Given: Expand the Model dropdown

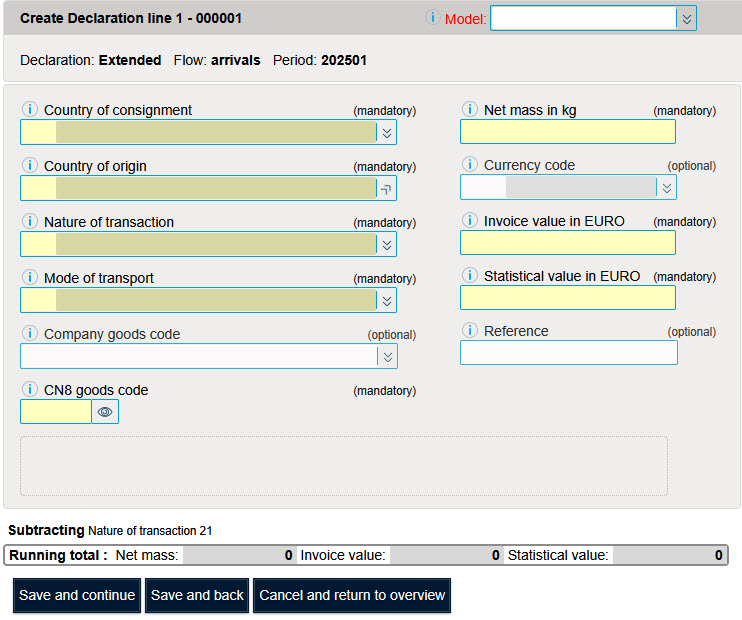Looking at the screenshot, I should (x=685, y=18).
